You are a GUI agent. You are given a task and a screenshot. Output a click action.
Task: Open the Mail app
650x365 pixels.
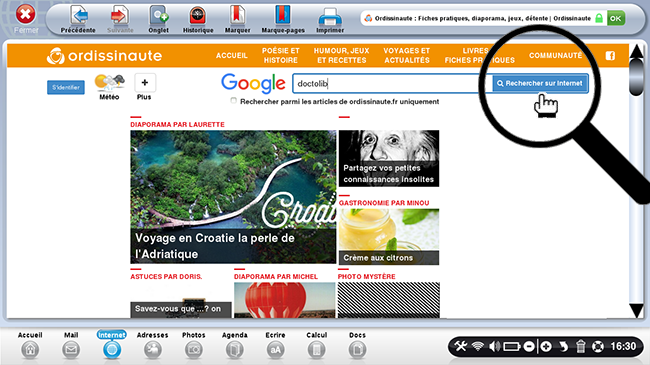pos(71,346)
